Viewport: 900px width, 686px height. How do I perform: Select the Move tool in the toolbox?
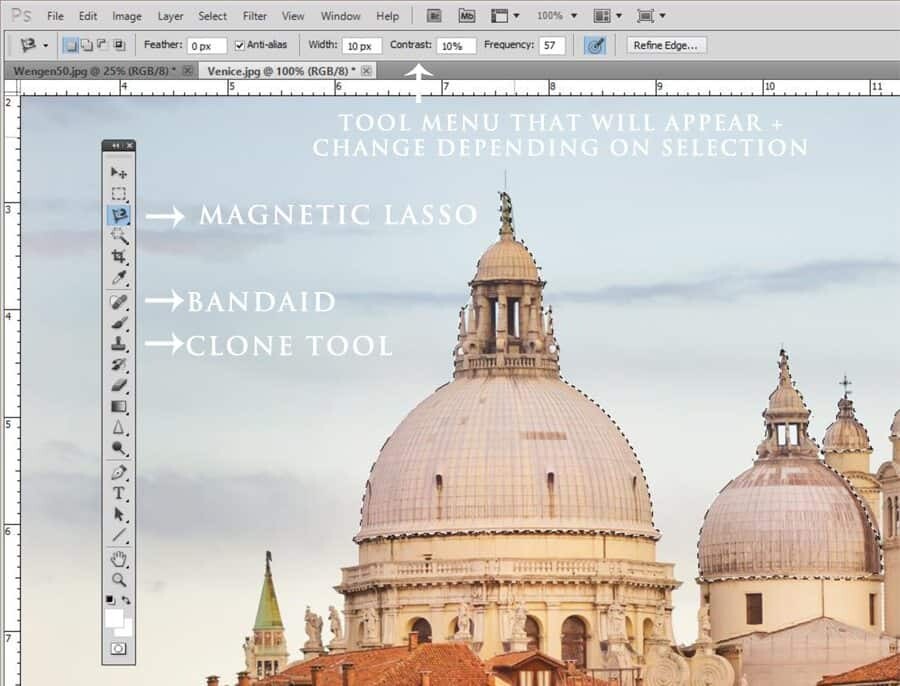pyautogui.click(x=119, y=173)
